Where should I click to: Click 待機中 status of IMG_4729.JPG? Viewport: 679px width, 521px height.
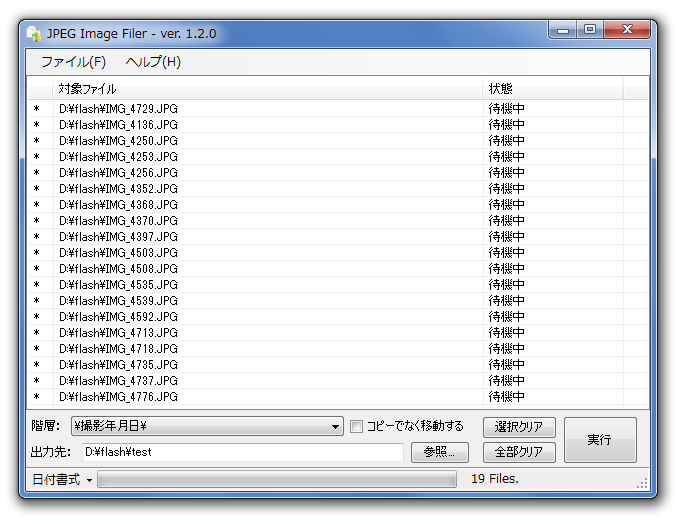click(x=506, y=109)
